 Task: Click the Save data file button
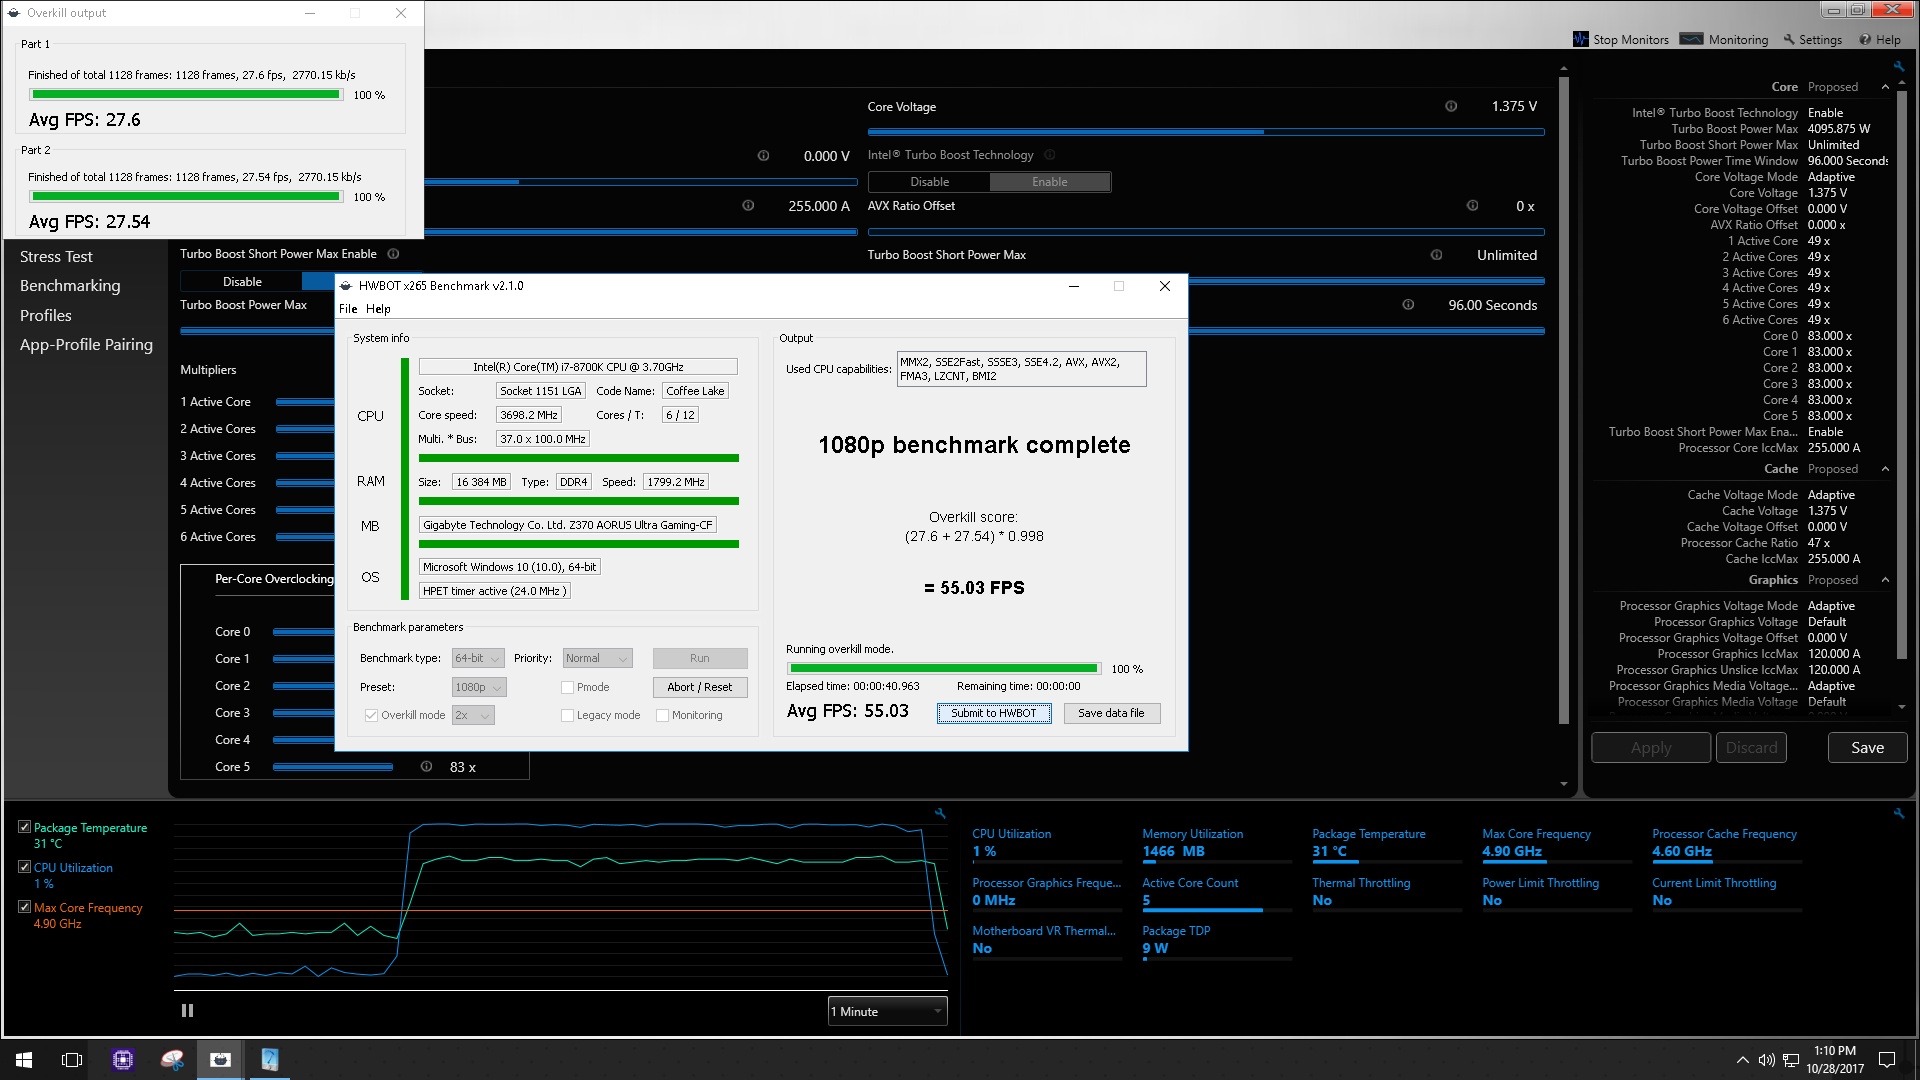click(1111, 713)
